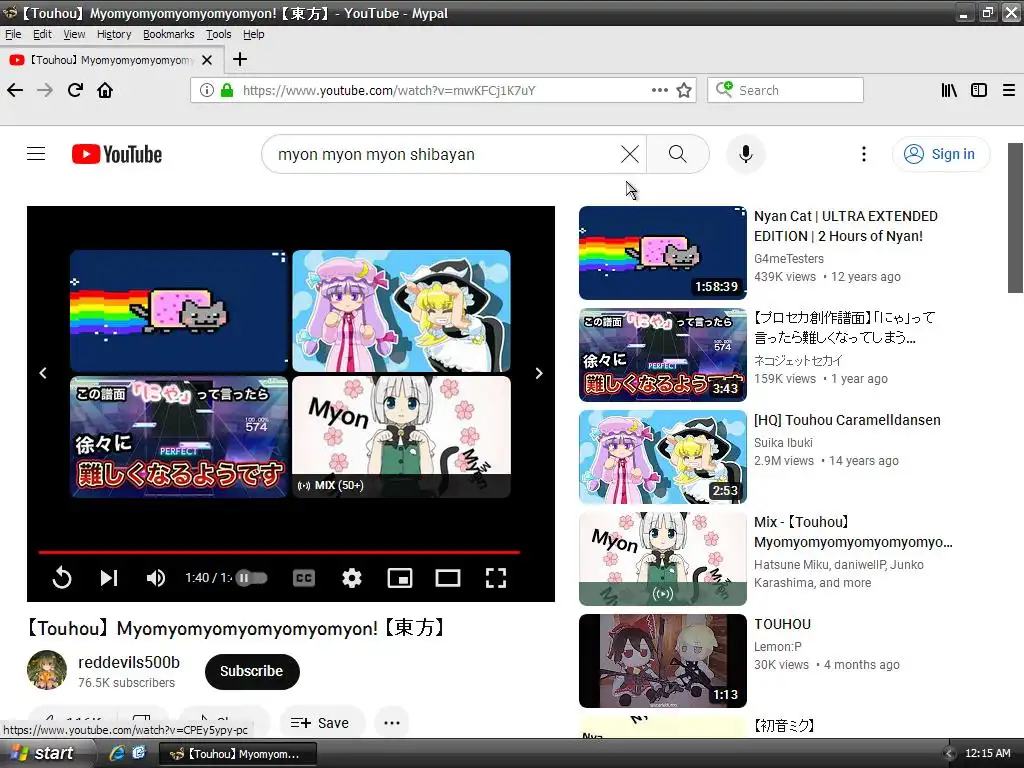Open the Help menu

coord(253,34)
